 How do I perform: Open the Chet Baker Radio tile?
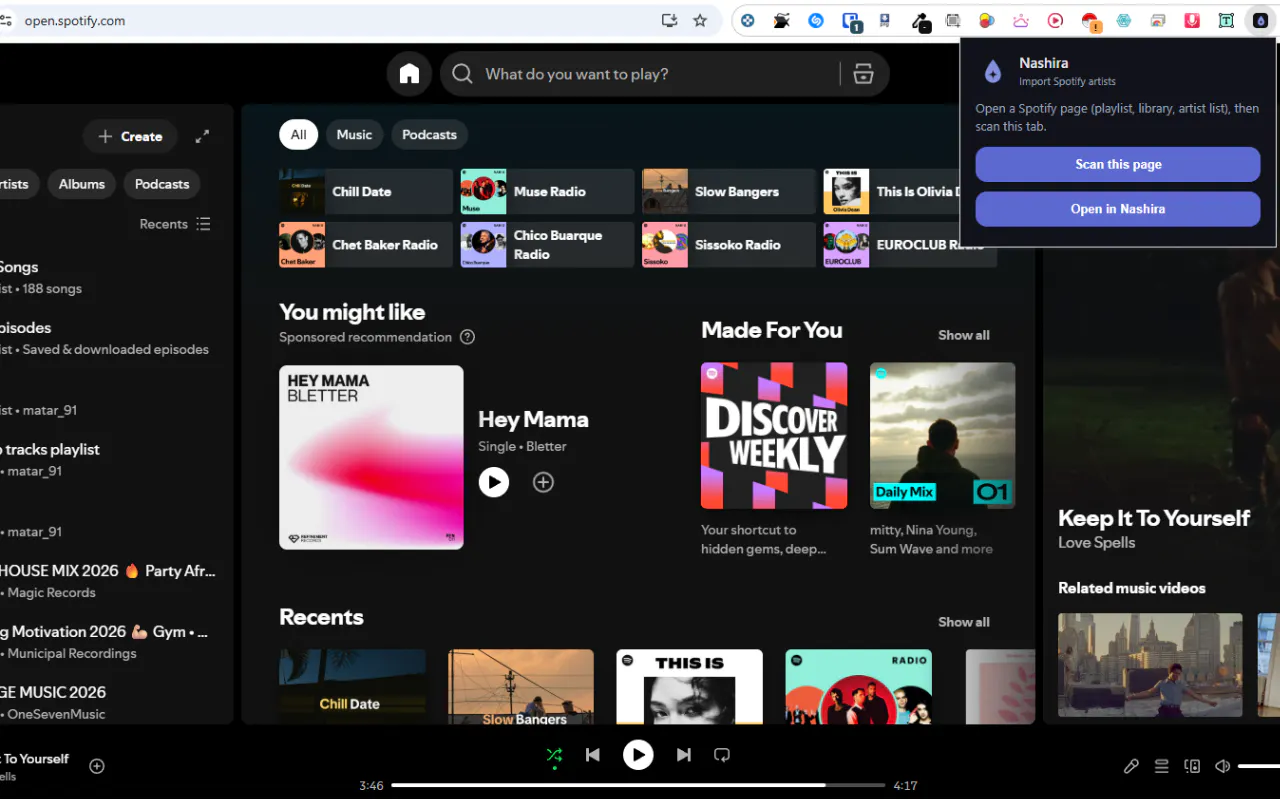(366, 244)
